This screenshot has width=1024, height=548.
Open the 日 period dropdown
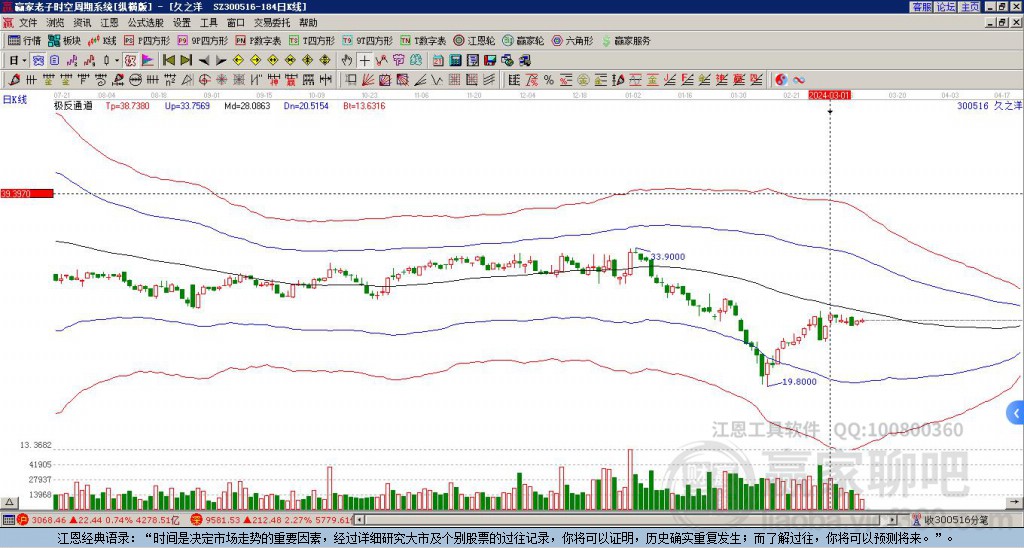[x=17, y=61]
